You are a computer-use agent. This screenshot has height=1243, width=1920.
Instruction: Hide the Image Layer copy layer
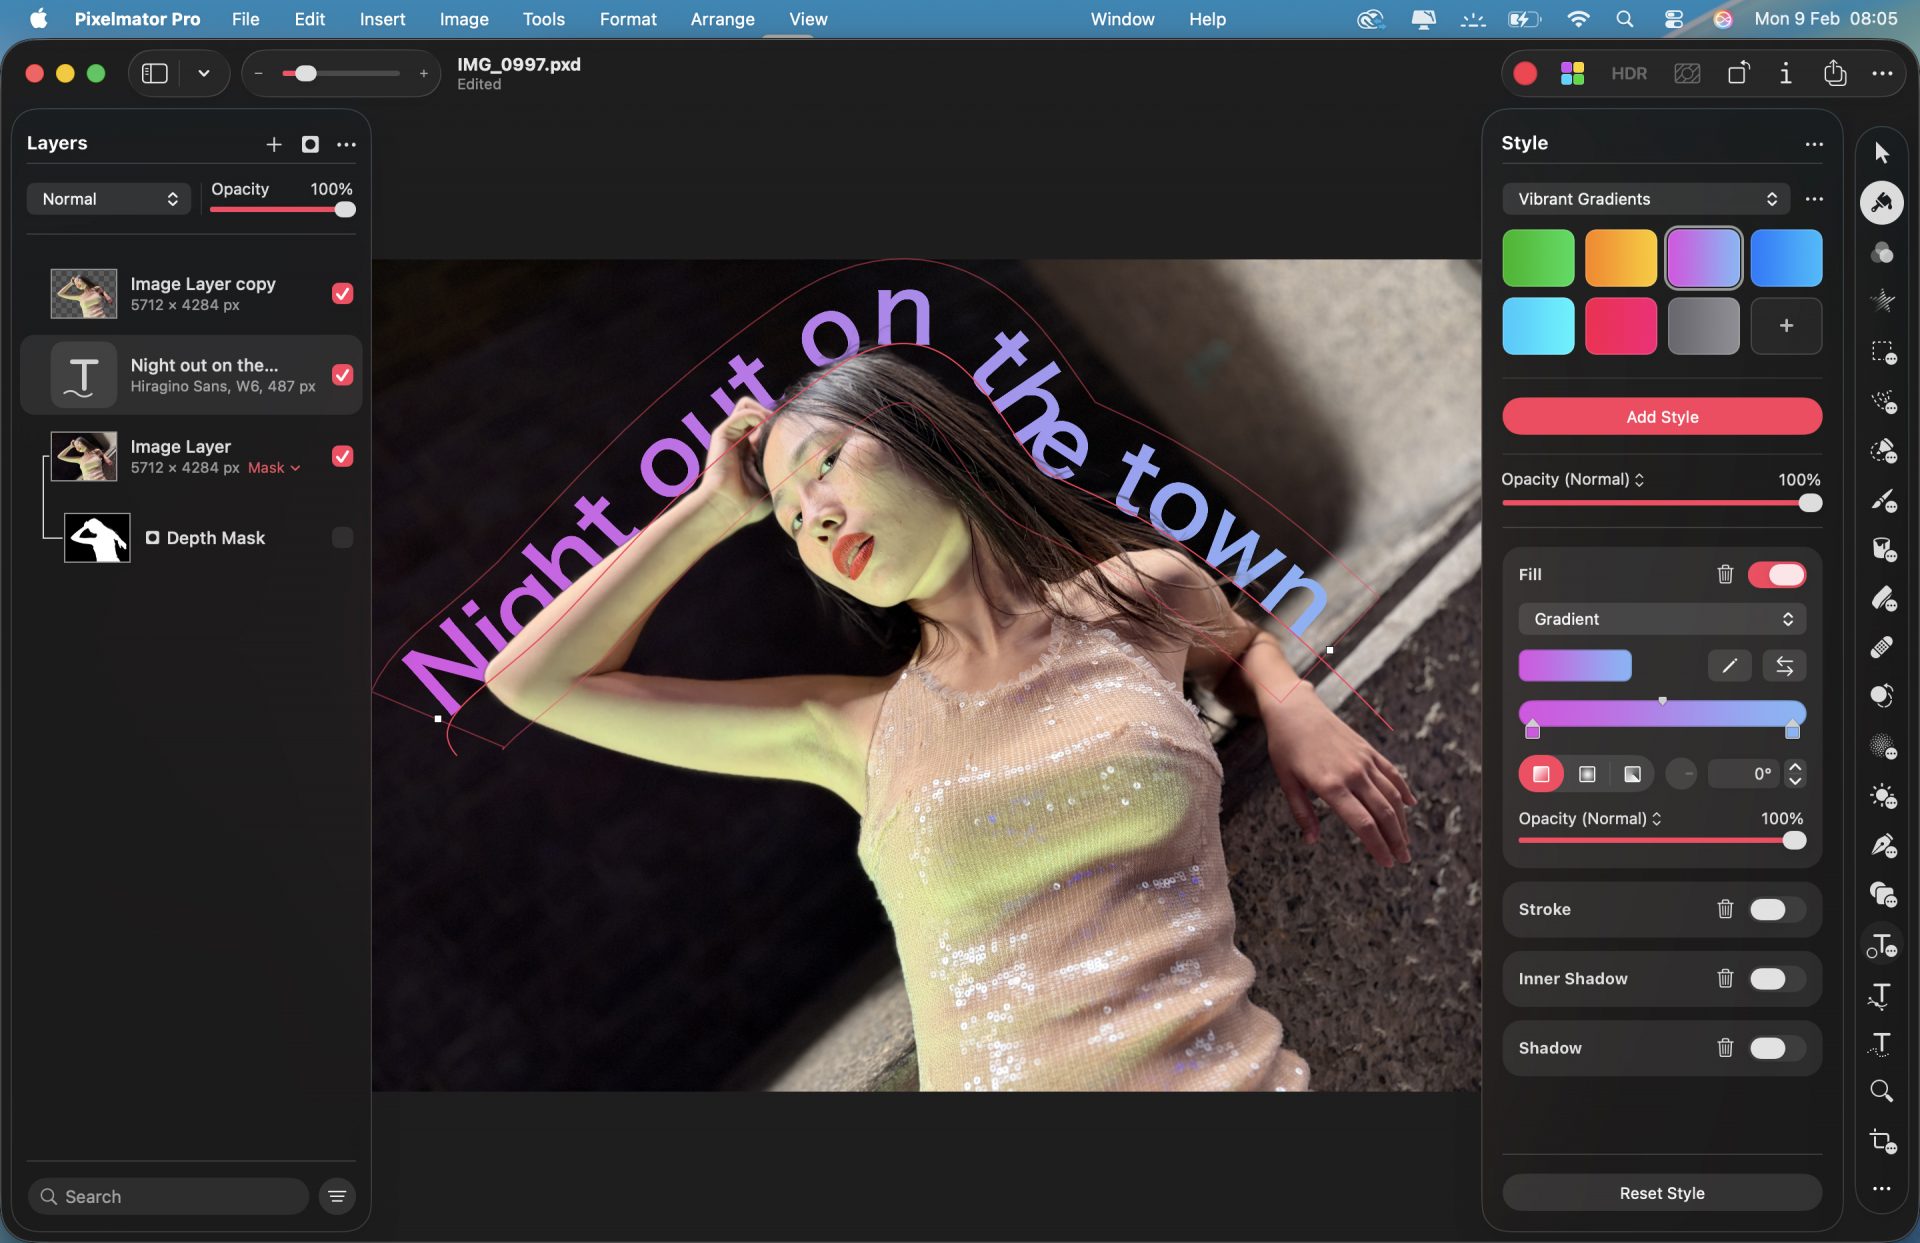[x=343, y=293]
